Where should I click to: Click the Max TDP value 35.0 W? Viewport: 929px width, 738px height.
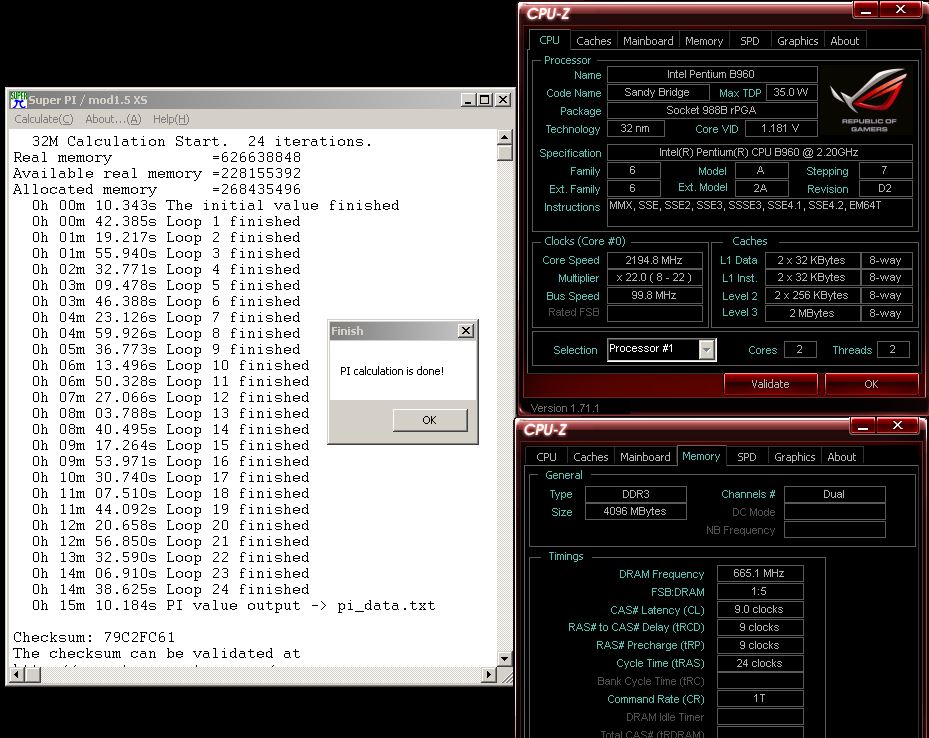pyautogui.click(x=791, y=92)
